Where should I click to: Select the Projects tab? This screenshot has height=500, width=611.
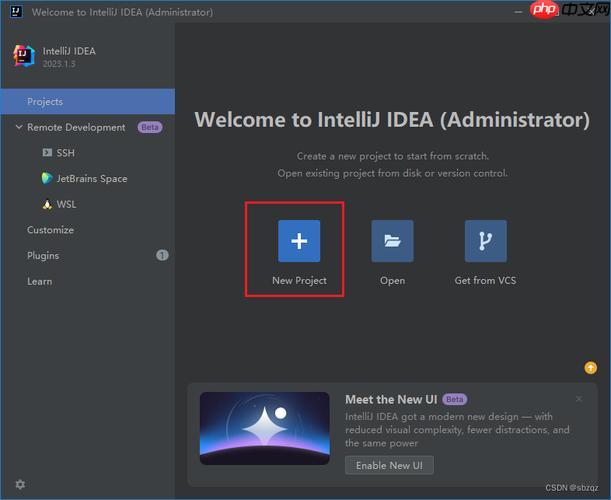(88, 101)
